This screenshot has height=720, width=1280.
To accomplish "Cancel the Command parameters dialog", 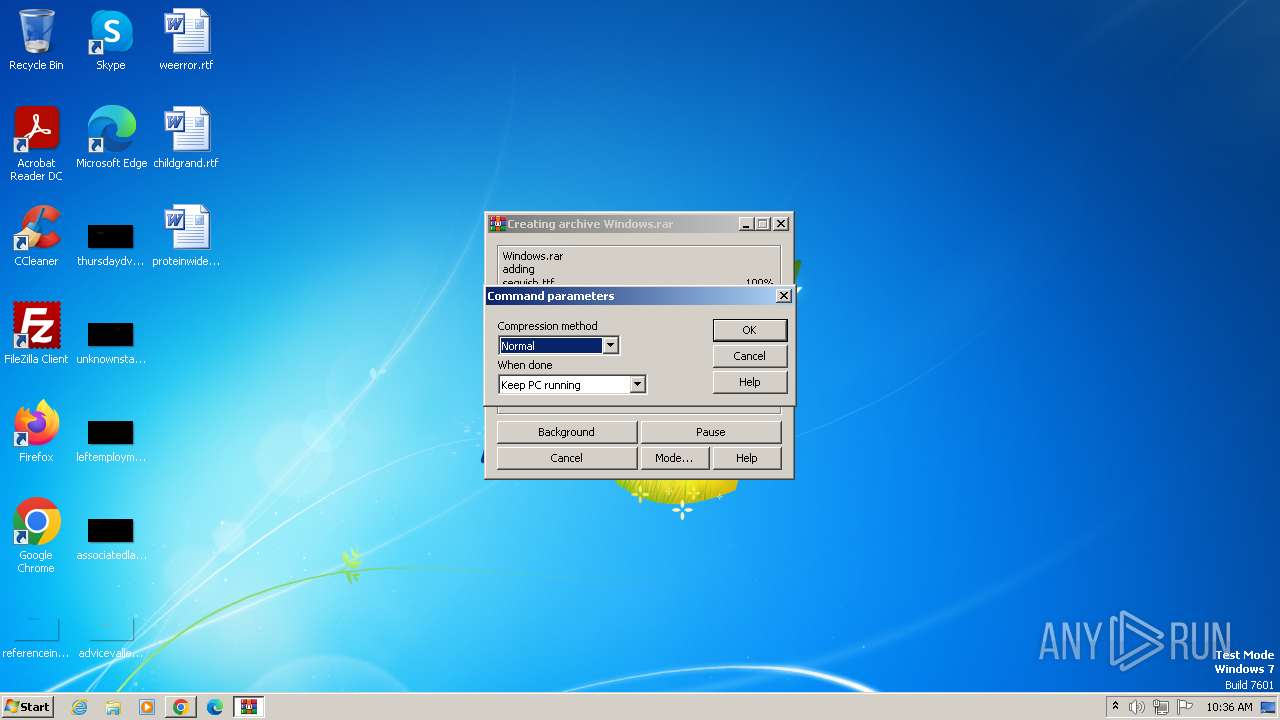I will (750, 356).
